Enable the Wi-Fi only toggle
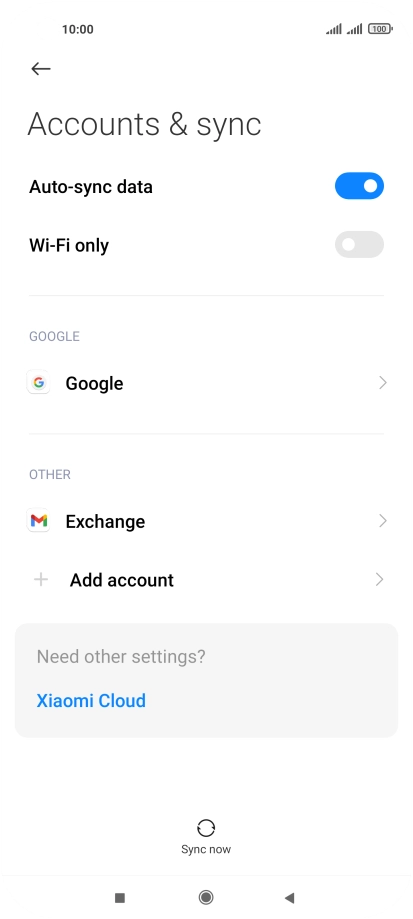Screen dimensions: 413x919 (359, 244)
